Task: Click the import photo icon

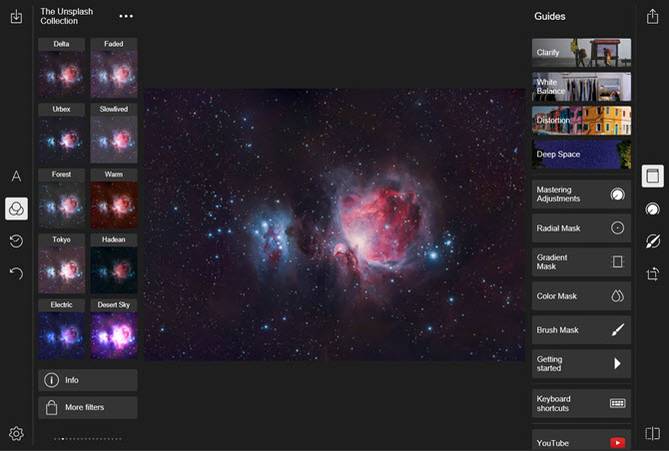Action: coord(16,17)
